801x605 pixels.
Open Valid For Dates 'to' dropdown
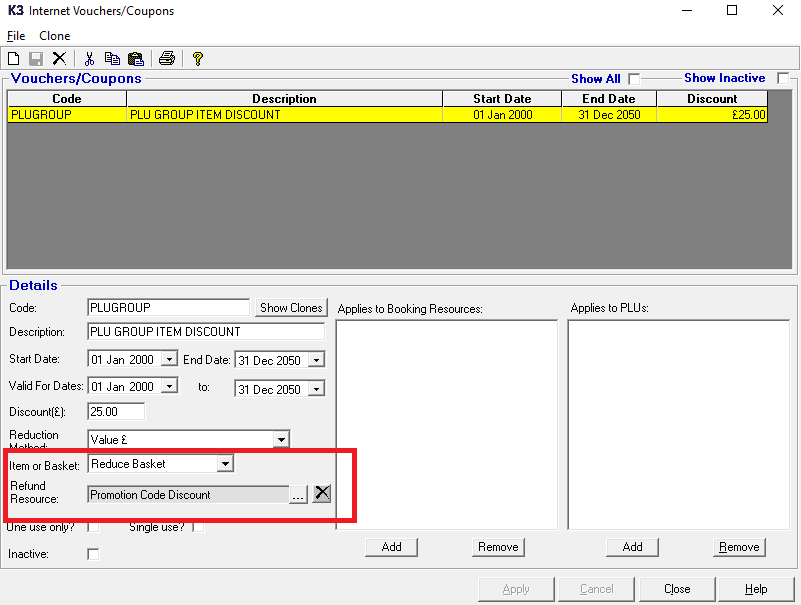coord(316,389)
